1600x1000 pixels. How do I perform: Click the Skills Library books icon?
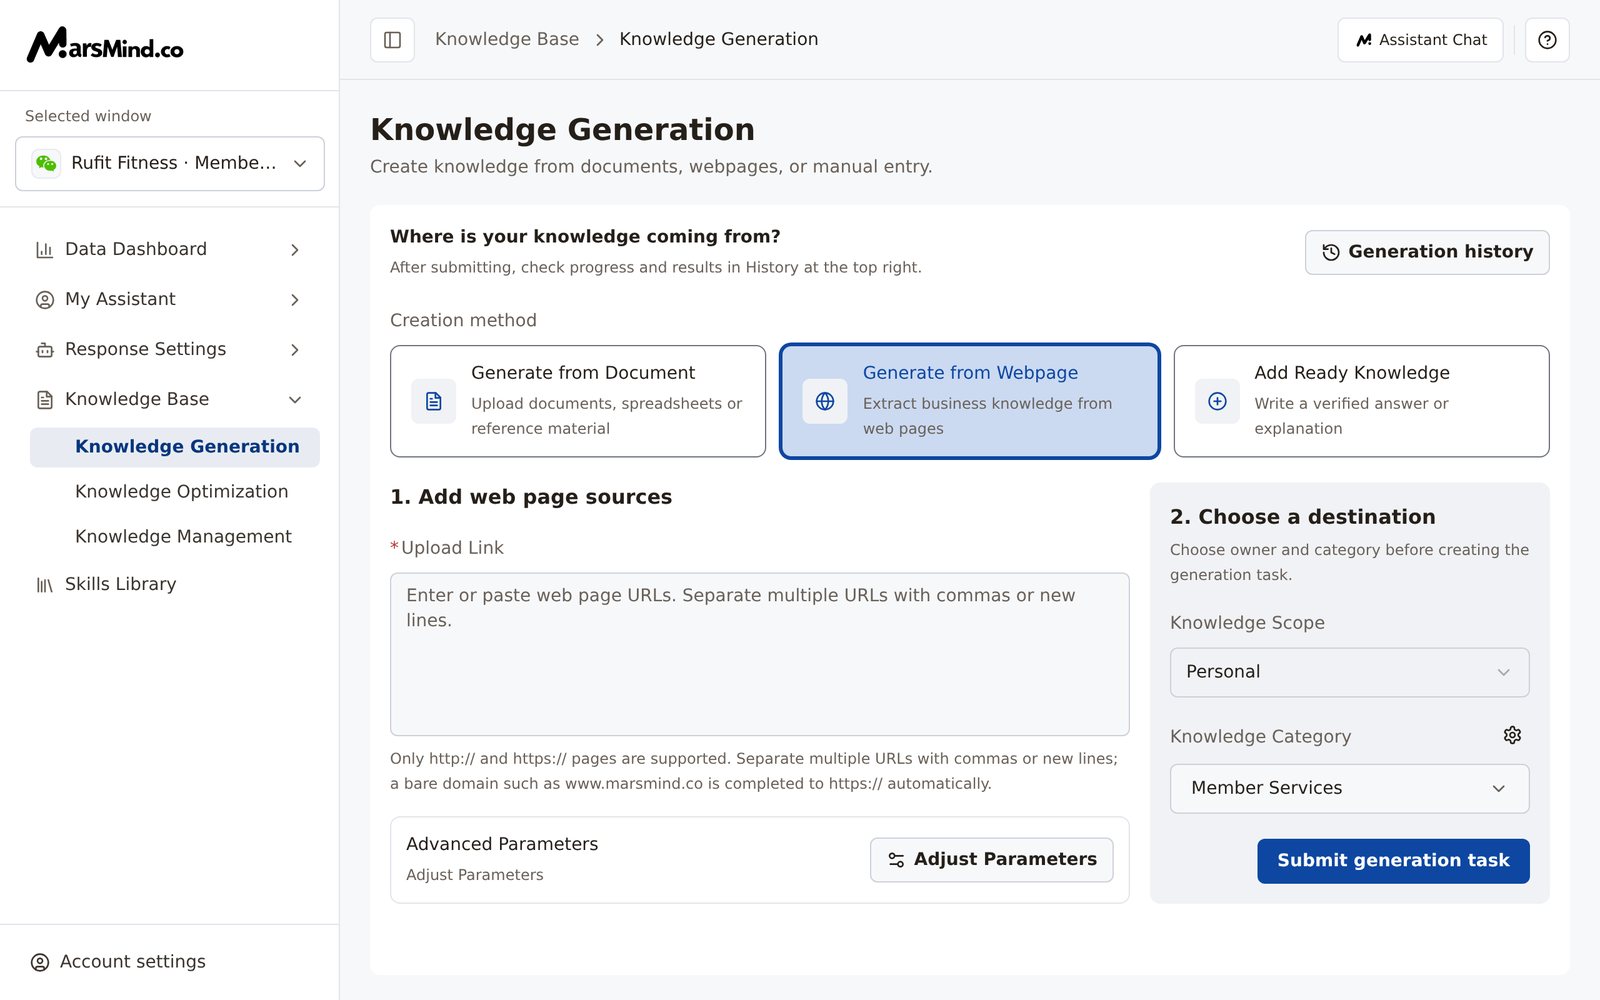pos(44,585)
